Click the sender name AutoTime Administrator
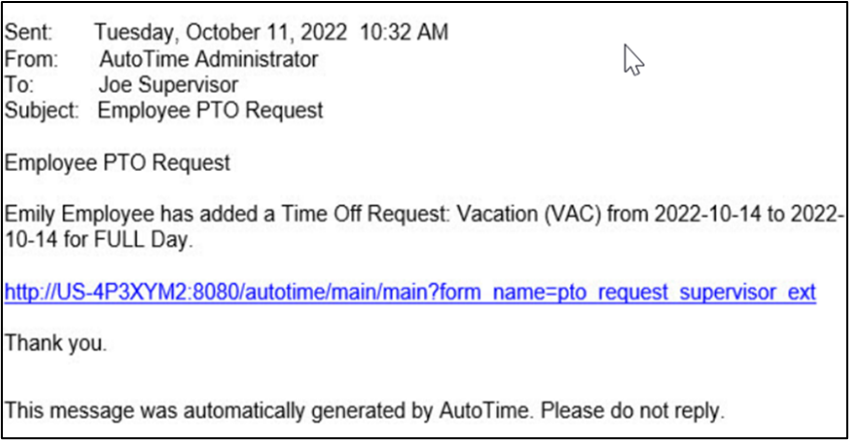Viewport: 849px width, 440px height. 208,59
